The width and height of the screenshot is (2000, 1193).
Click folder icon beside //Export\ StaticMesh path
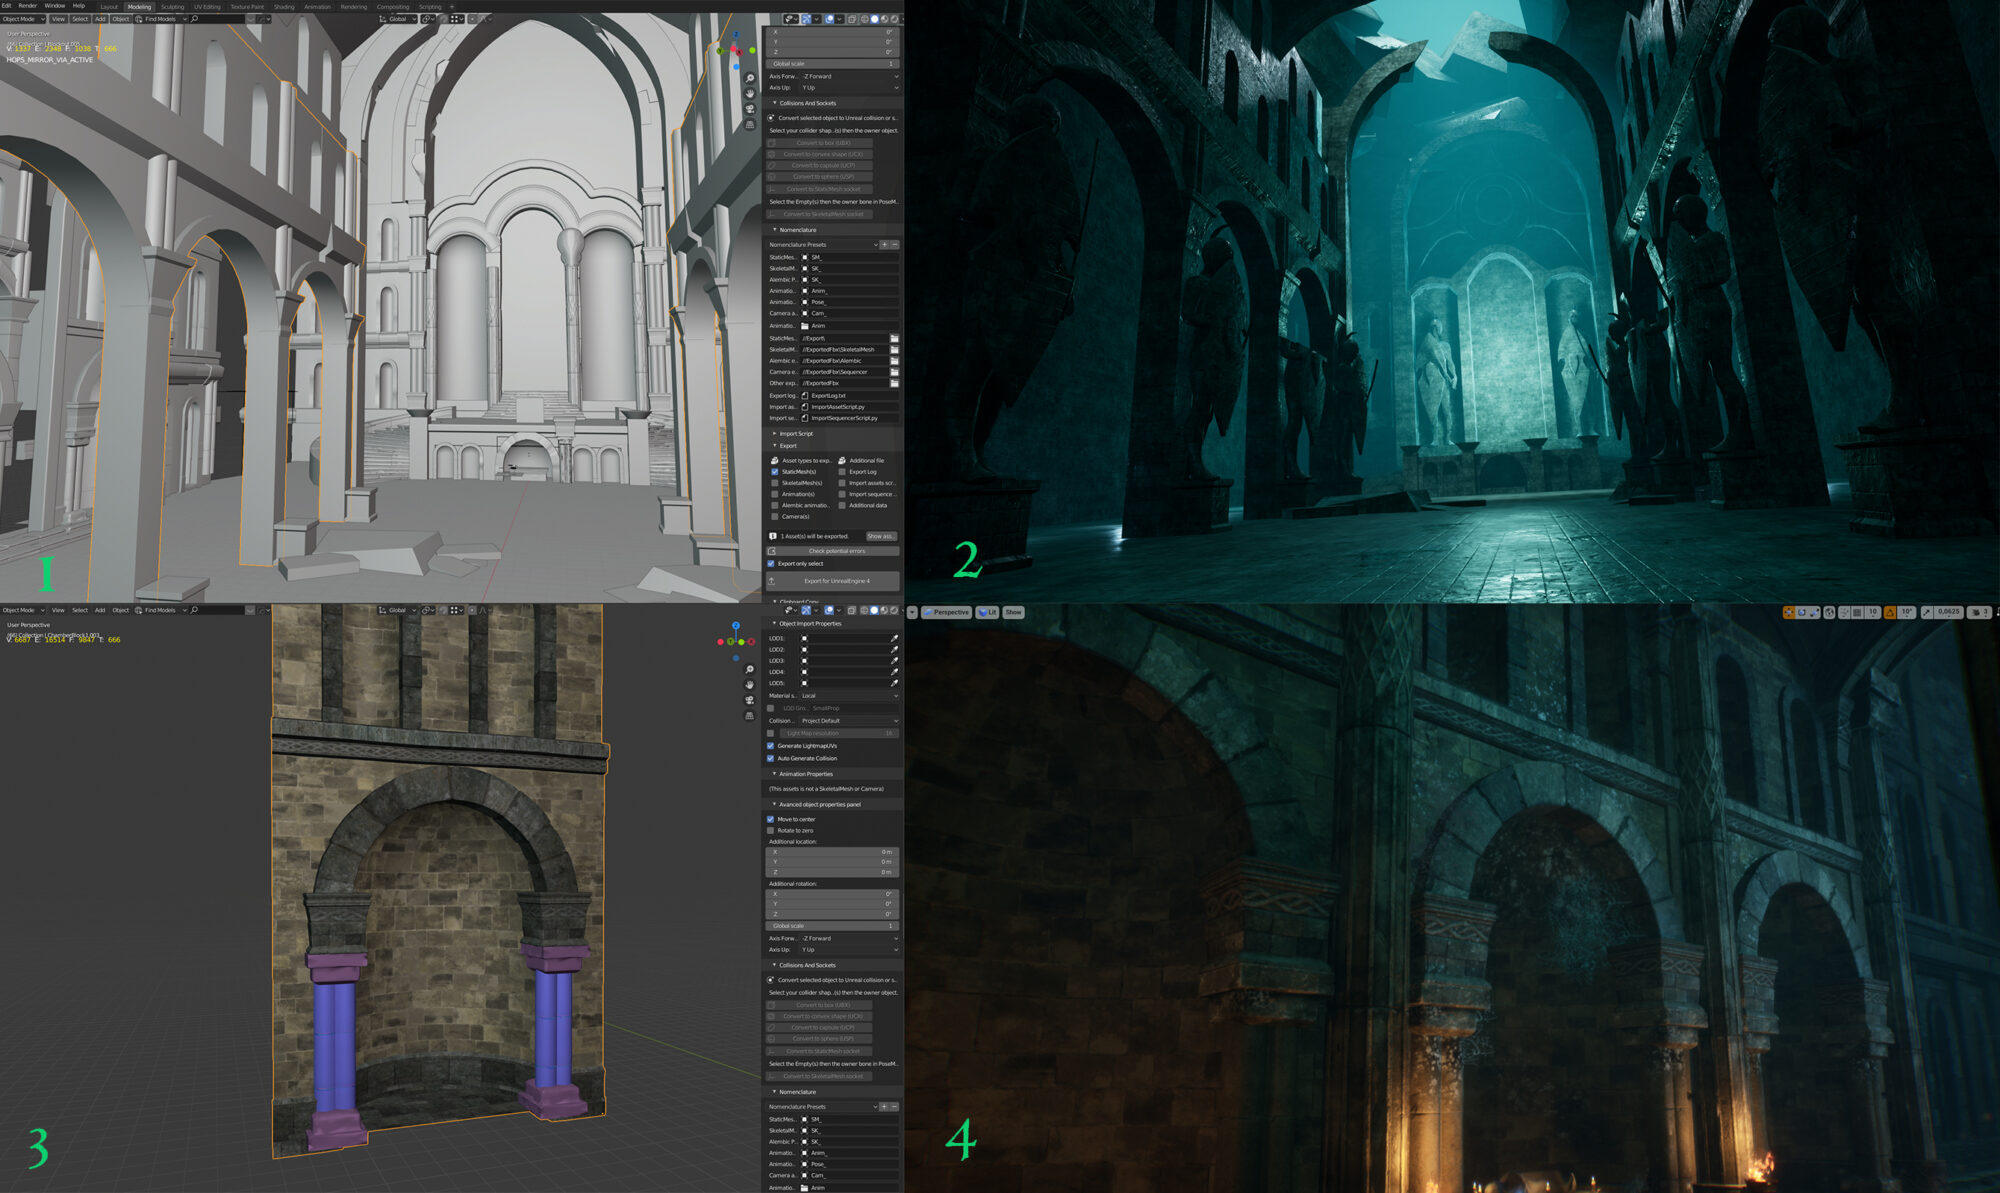click(894, 338)
